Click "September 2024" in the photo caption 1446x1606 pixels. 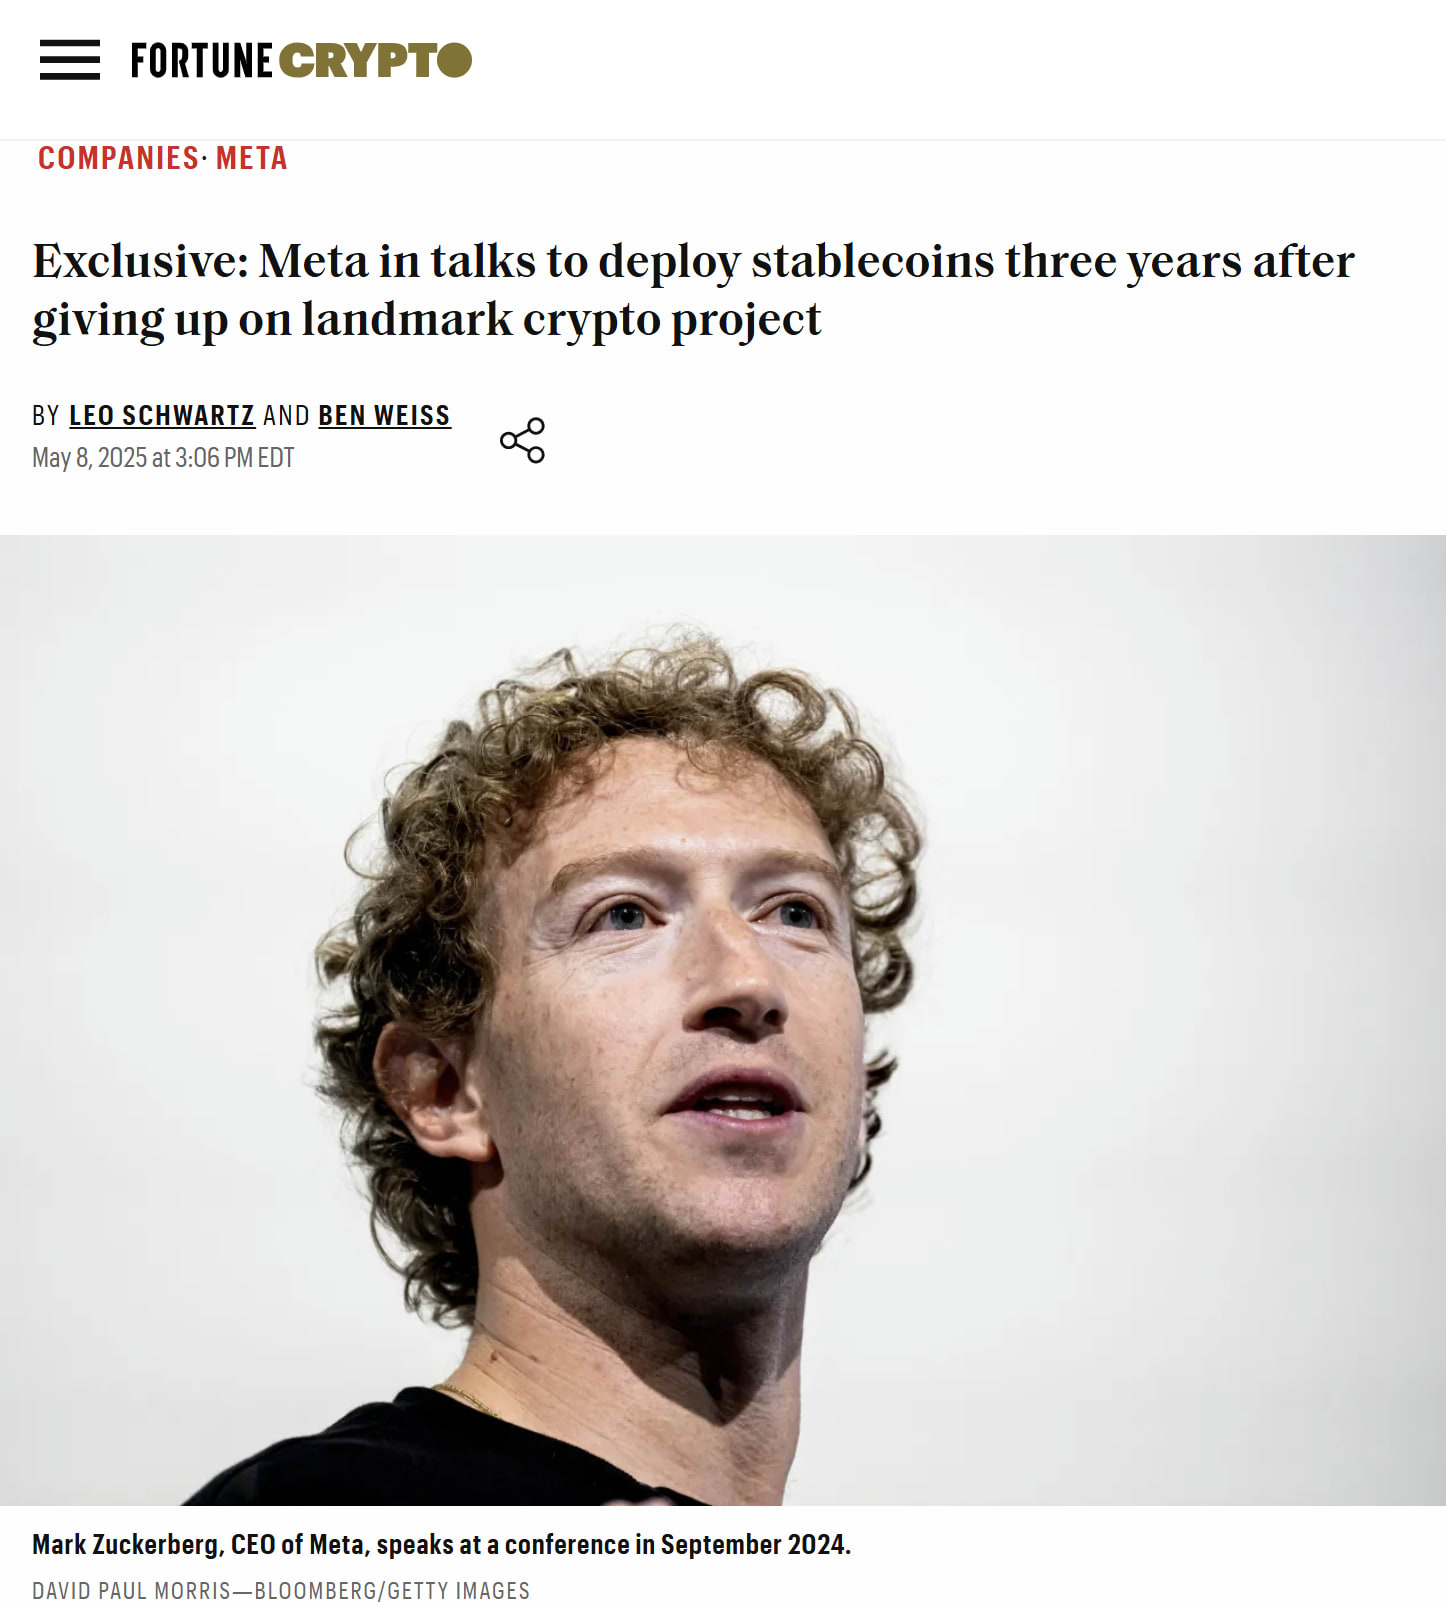coord(753,1545)
